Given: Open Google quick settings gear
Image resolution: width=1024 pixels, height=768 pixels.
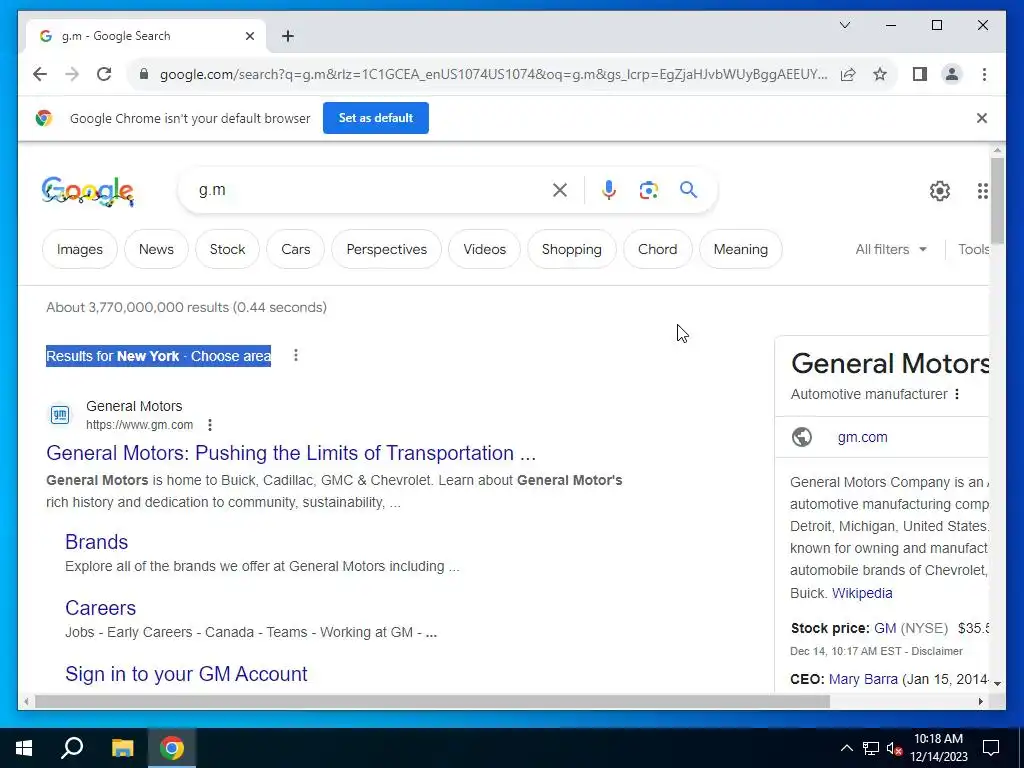Looking at the screenshot, I should [x=939, y=191].
